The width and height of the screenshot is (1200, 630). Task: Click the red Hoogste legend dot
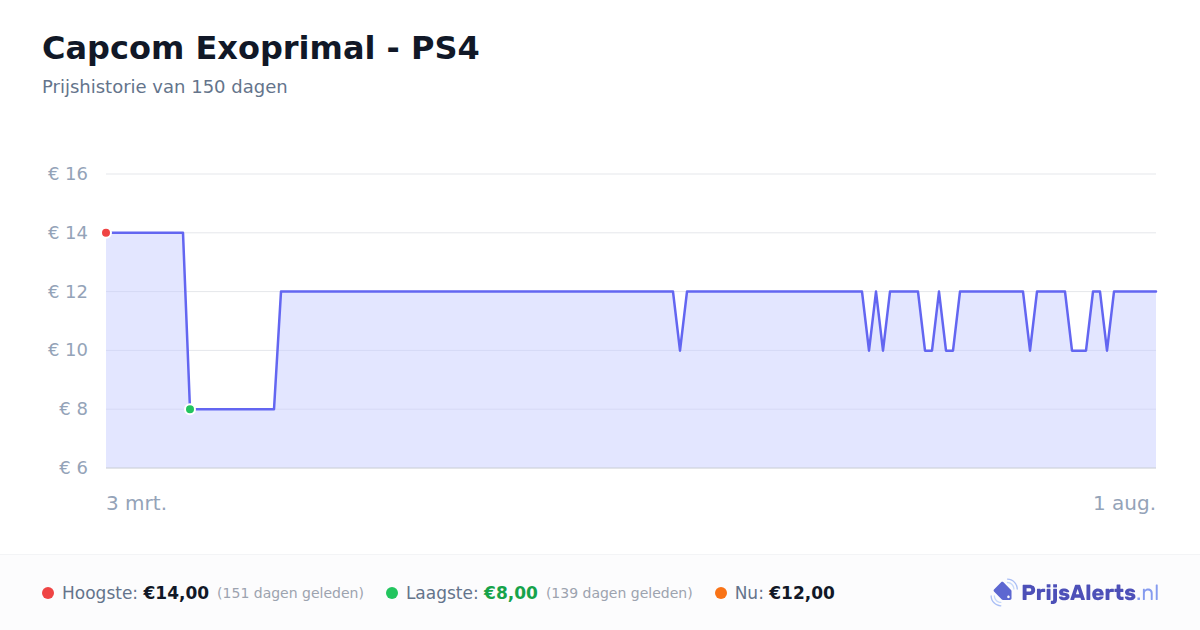[x=48, y=593]
